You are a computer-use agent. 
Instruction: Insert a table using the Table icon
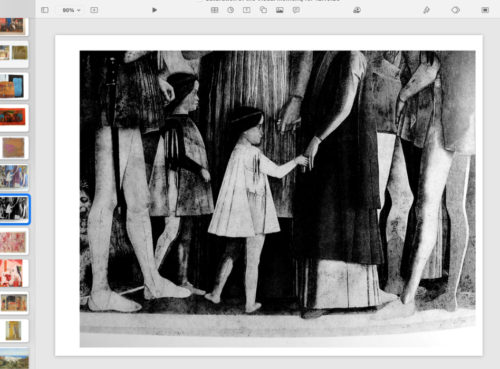(215, 10)
